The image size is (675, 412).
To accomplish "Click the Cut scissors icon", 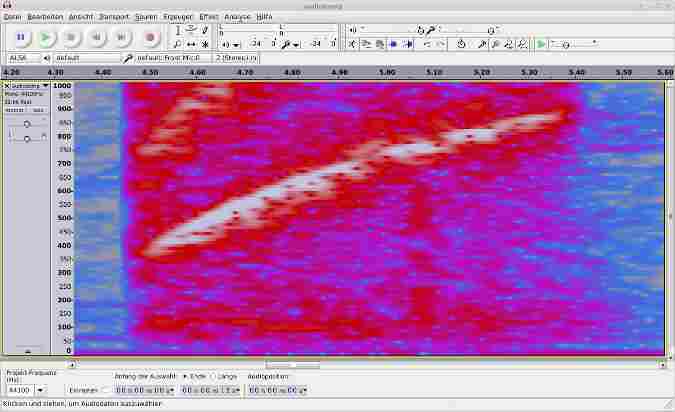I will 353,44.
